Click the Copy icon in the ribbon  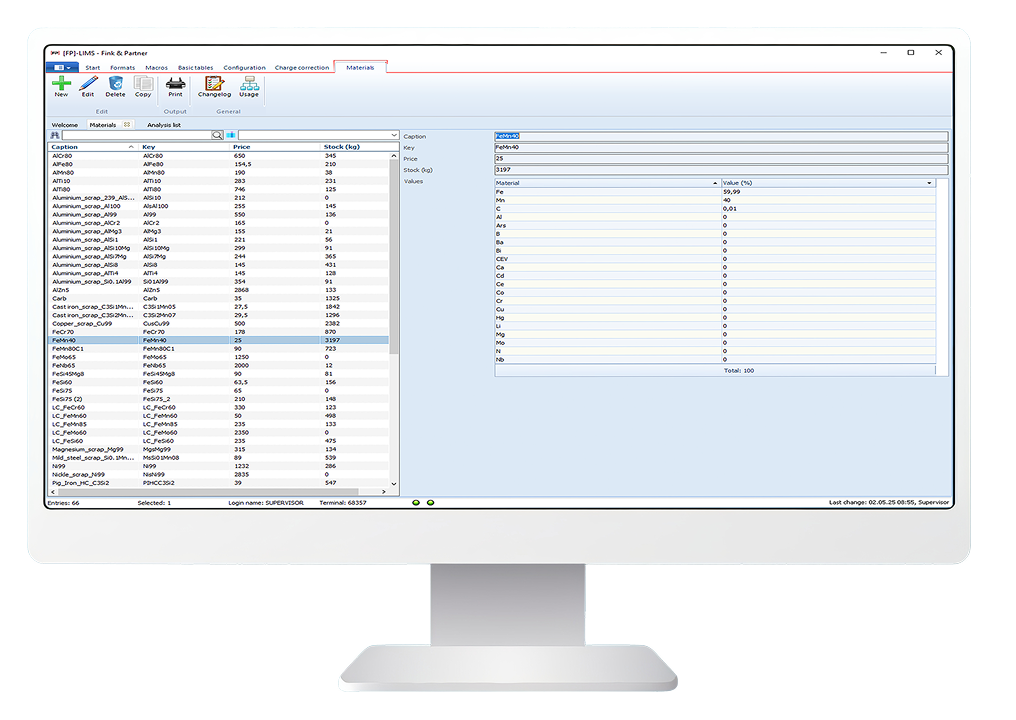click(x=143, y=85)
